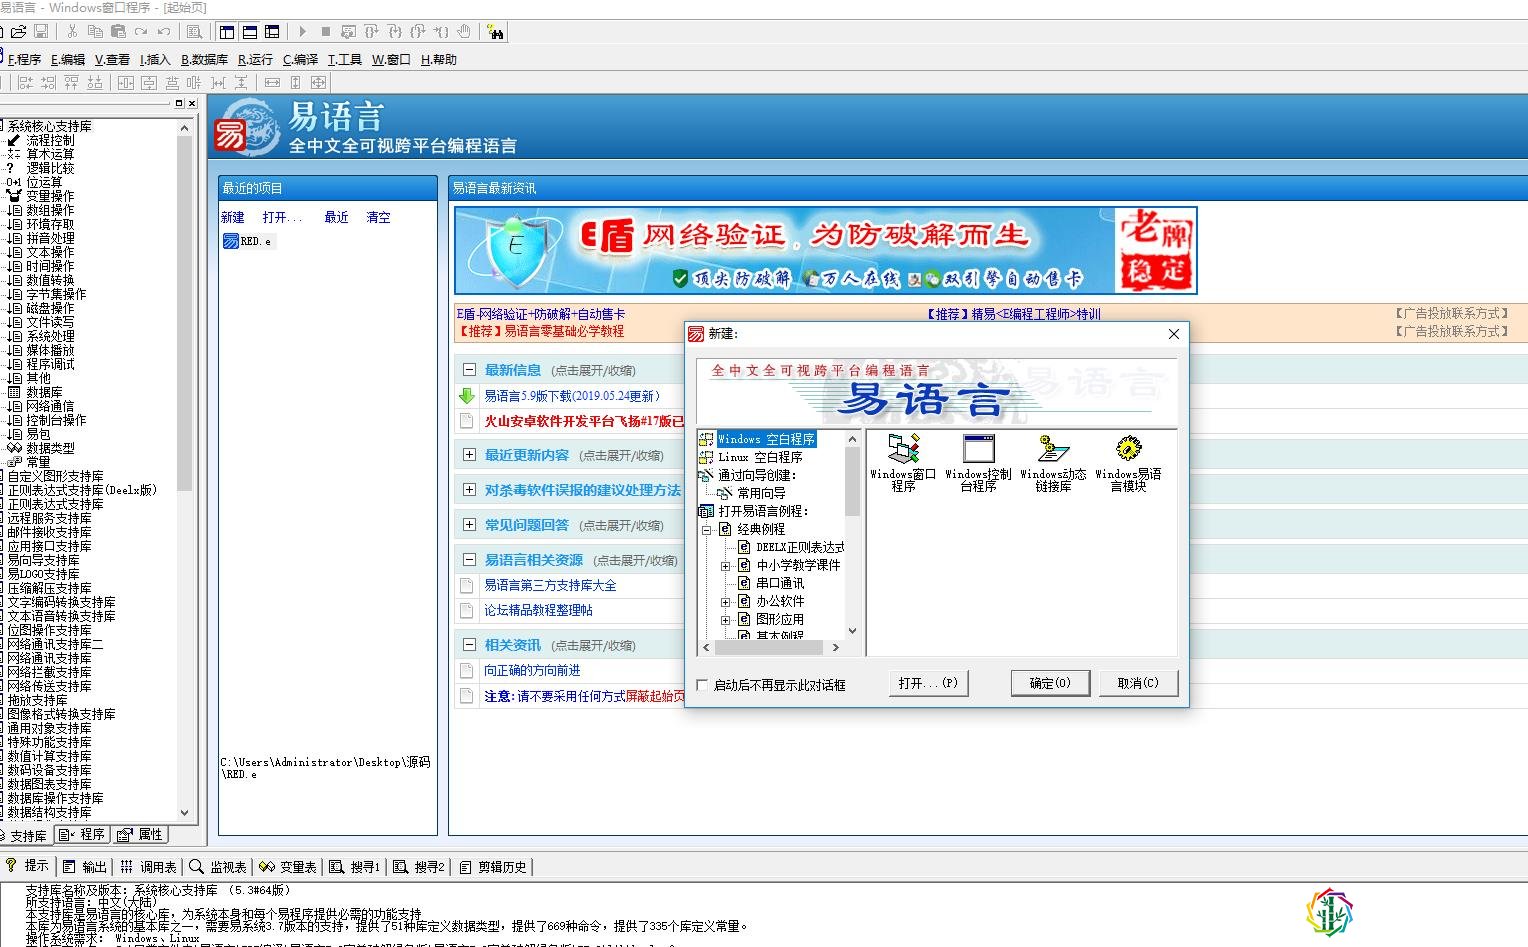Click the make-same-width layout toolbar icon
Screen dimensions: 1528x947
point(272,82)
